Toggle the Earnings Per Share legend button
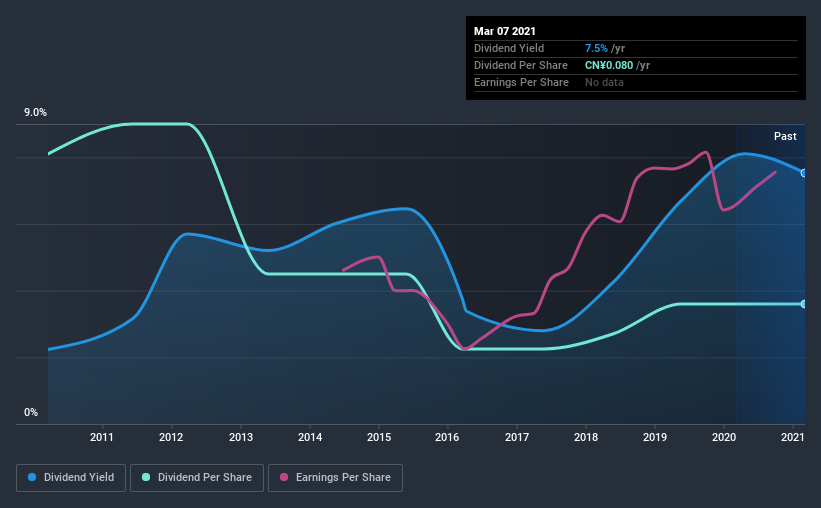This screenshot has width=821, height=508. (335, 478)
